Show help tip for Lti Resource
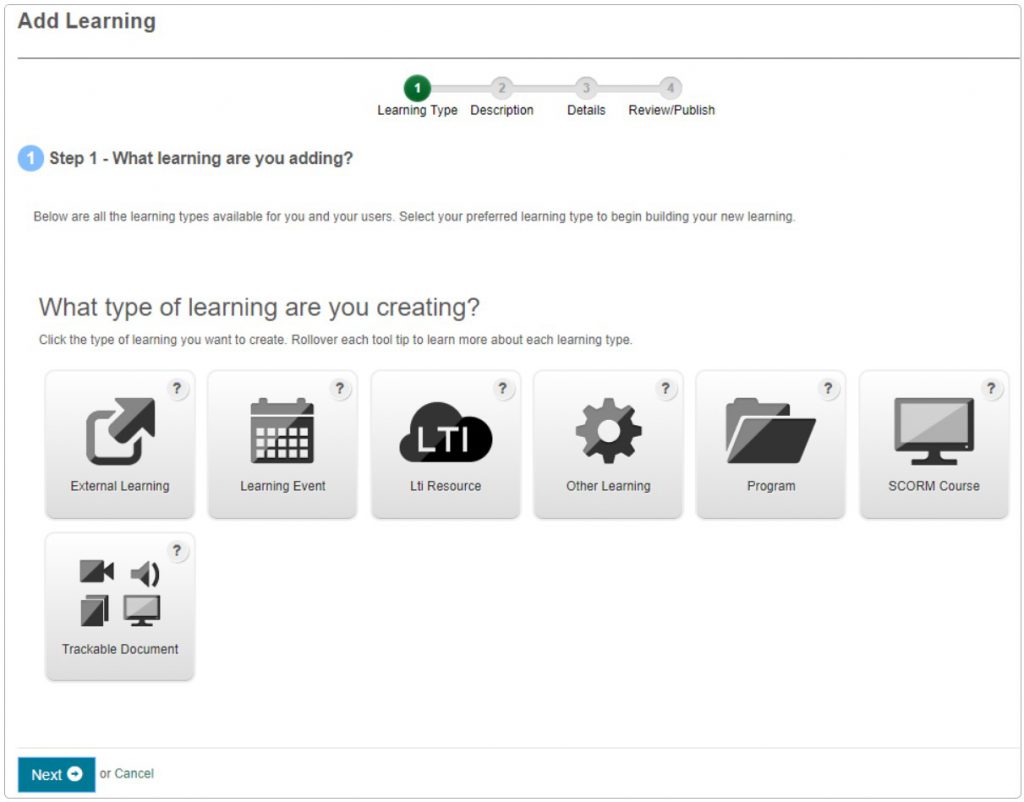Screen dimensions: 1024x802 [x=503, y=389]
